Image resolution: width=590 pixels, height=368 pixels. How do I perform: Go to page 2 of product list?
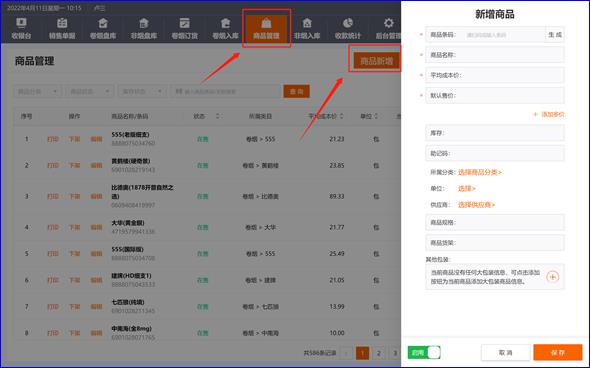[x=379, y=353]
